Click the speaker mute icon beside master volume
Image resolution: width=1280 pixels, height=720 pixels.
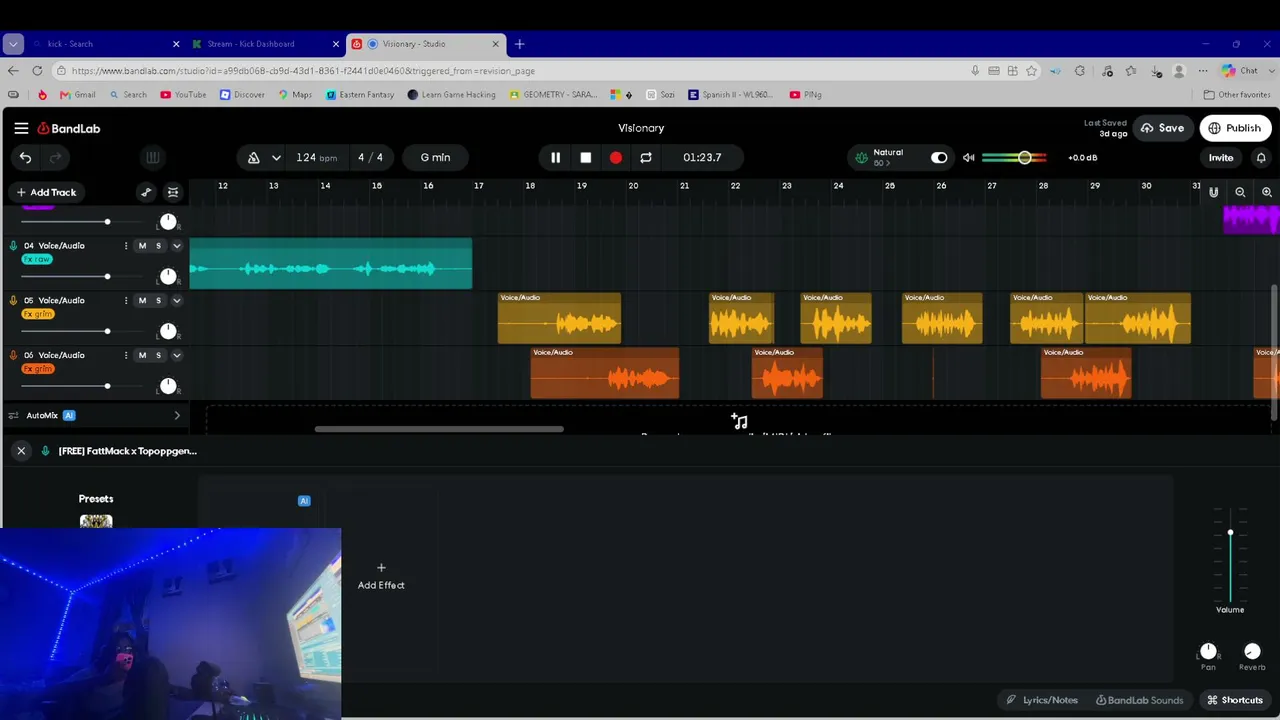click(x=968, y=157)
